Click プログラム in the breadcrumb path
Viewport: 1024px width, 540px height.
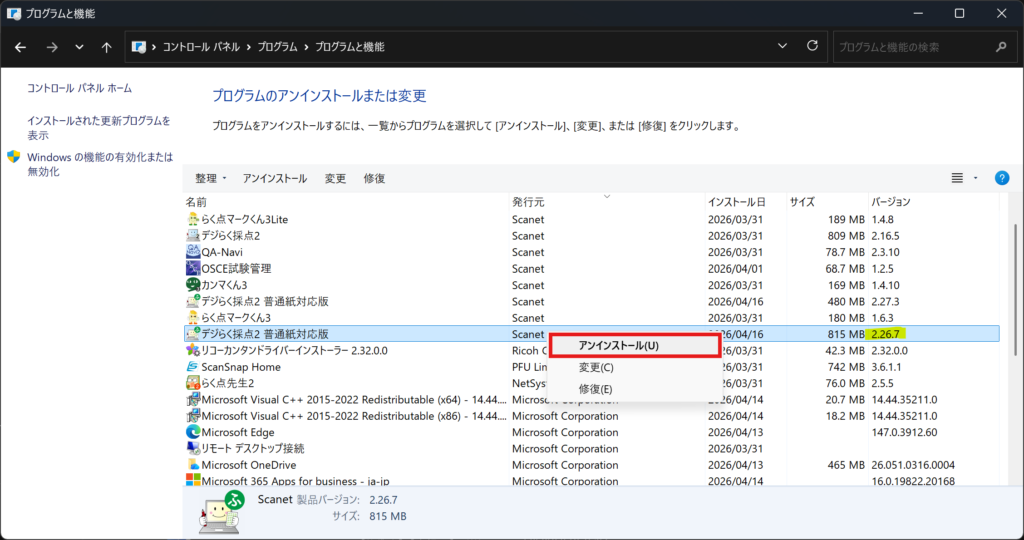click(x=278, y=47)
